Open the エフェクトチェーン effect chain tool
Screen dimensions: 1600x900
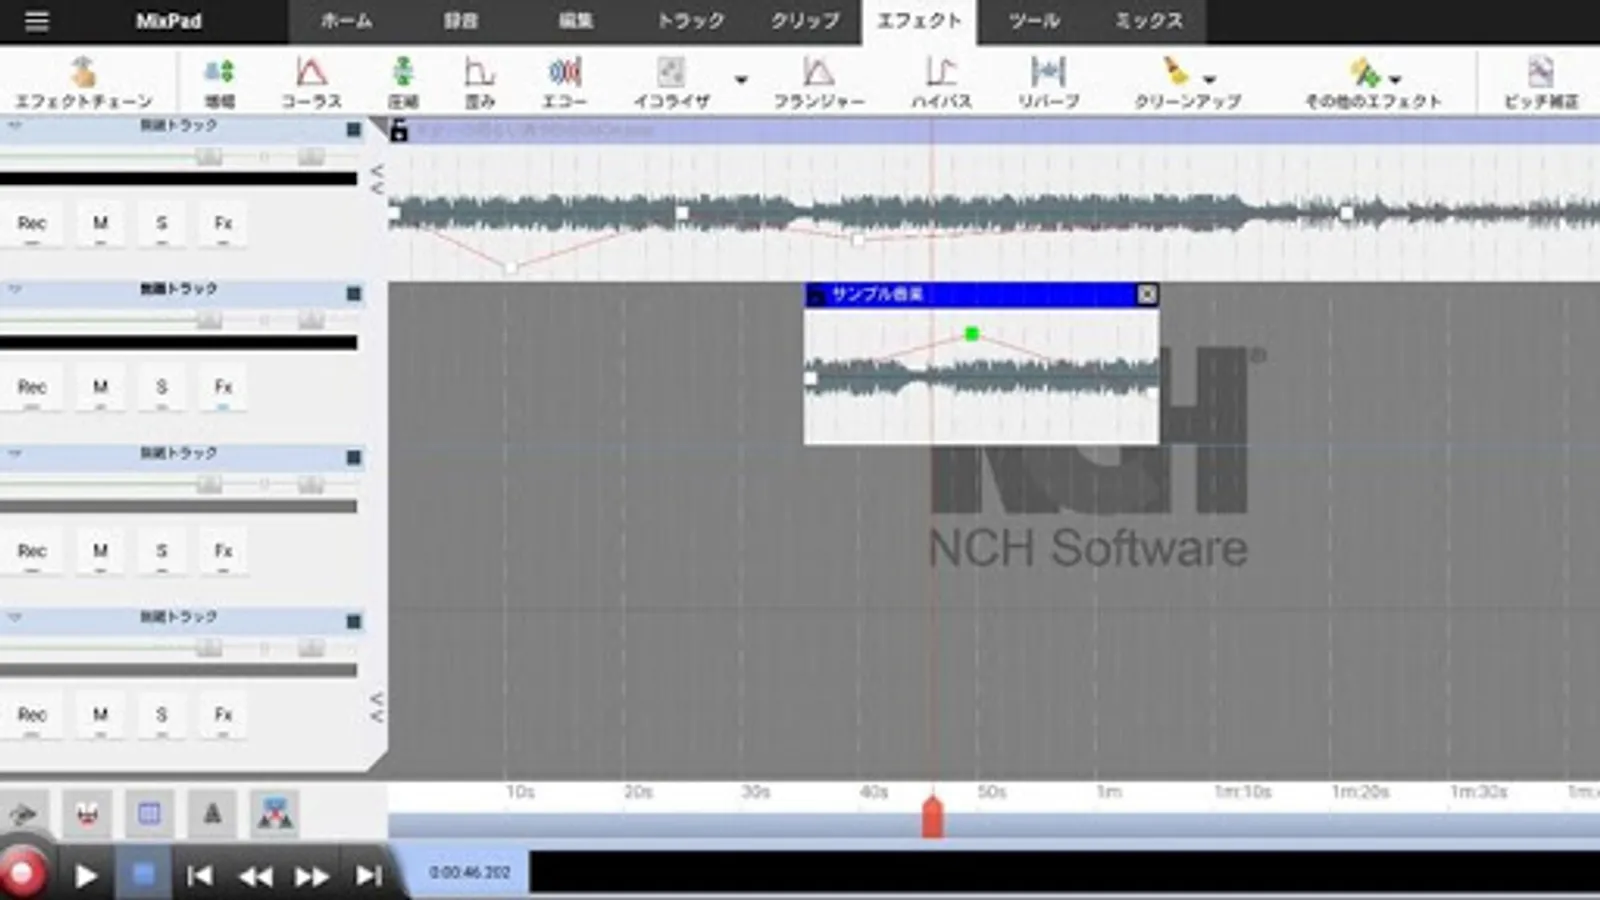click(84, 82)
